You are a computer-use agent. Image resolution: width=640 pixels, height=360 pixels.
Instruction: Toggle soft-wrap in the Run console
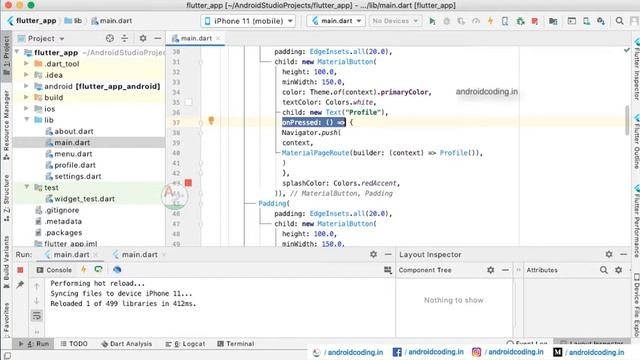click(36, 316)
